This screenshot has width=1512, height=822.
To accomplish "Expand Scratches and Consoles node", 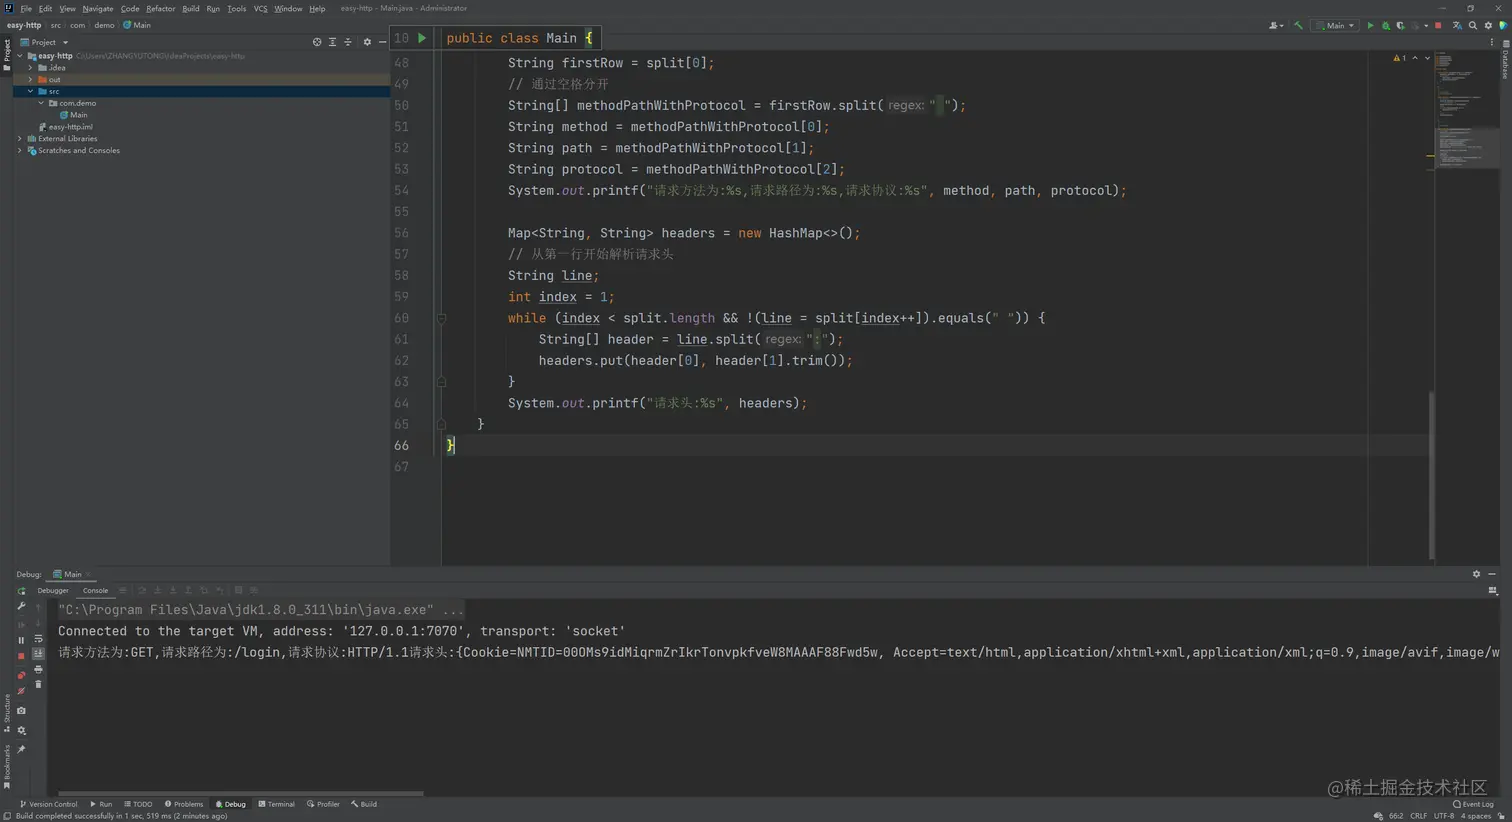I will 20,151.
